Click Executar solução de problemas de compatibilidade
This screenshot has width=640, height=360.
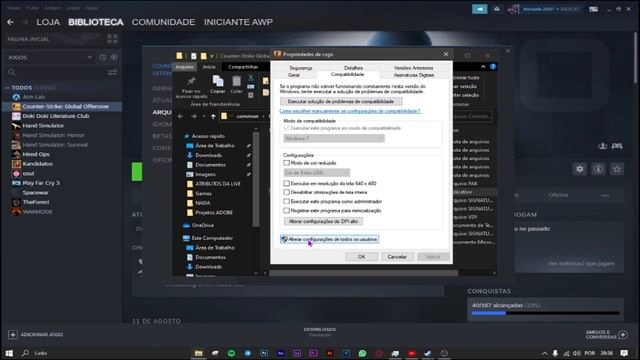[341, 101]
